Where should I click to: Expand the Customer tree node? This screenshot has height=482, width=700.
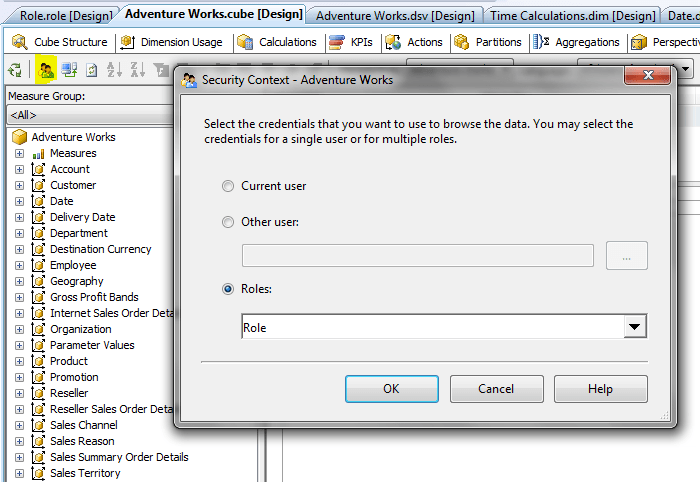coord(19,186)
